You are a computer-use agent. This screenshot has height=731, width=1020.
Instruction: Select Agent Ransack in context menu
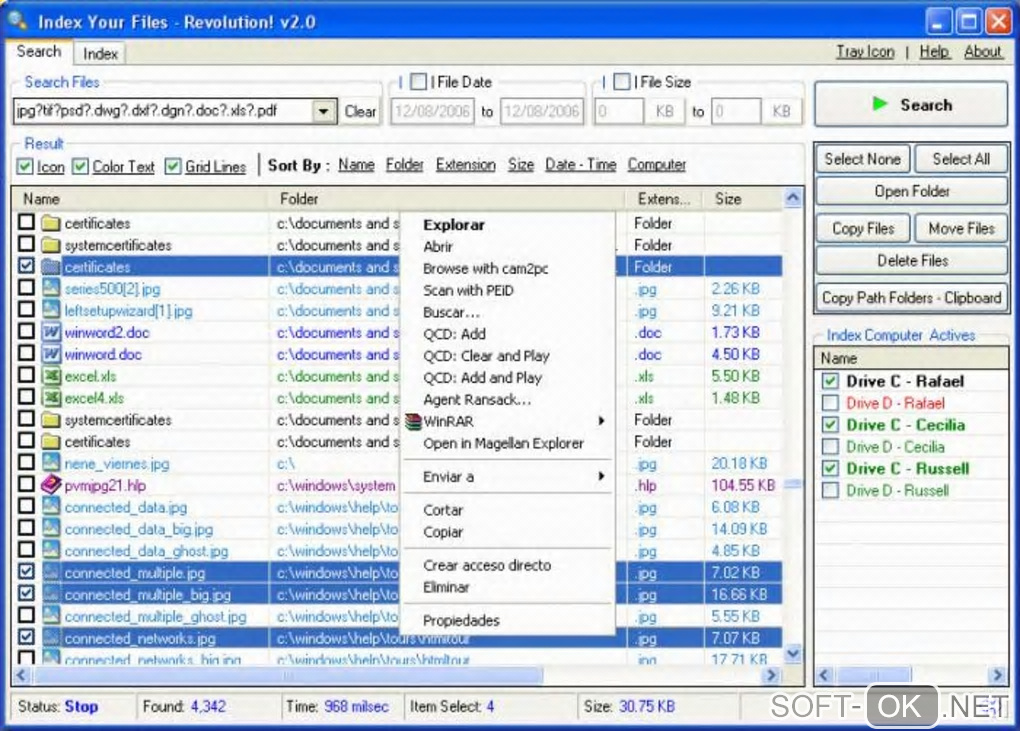tap(477, 399)
